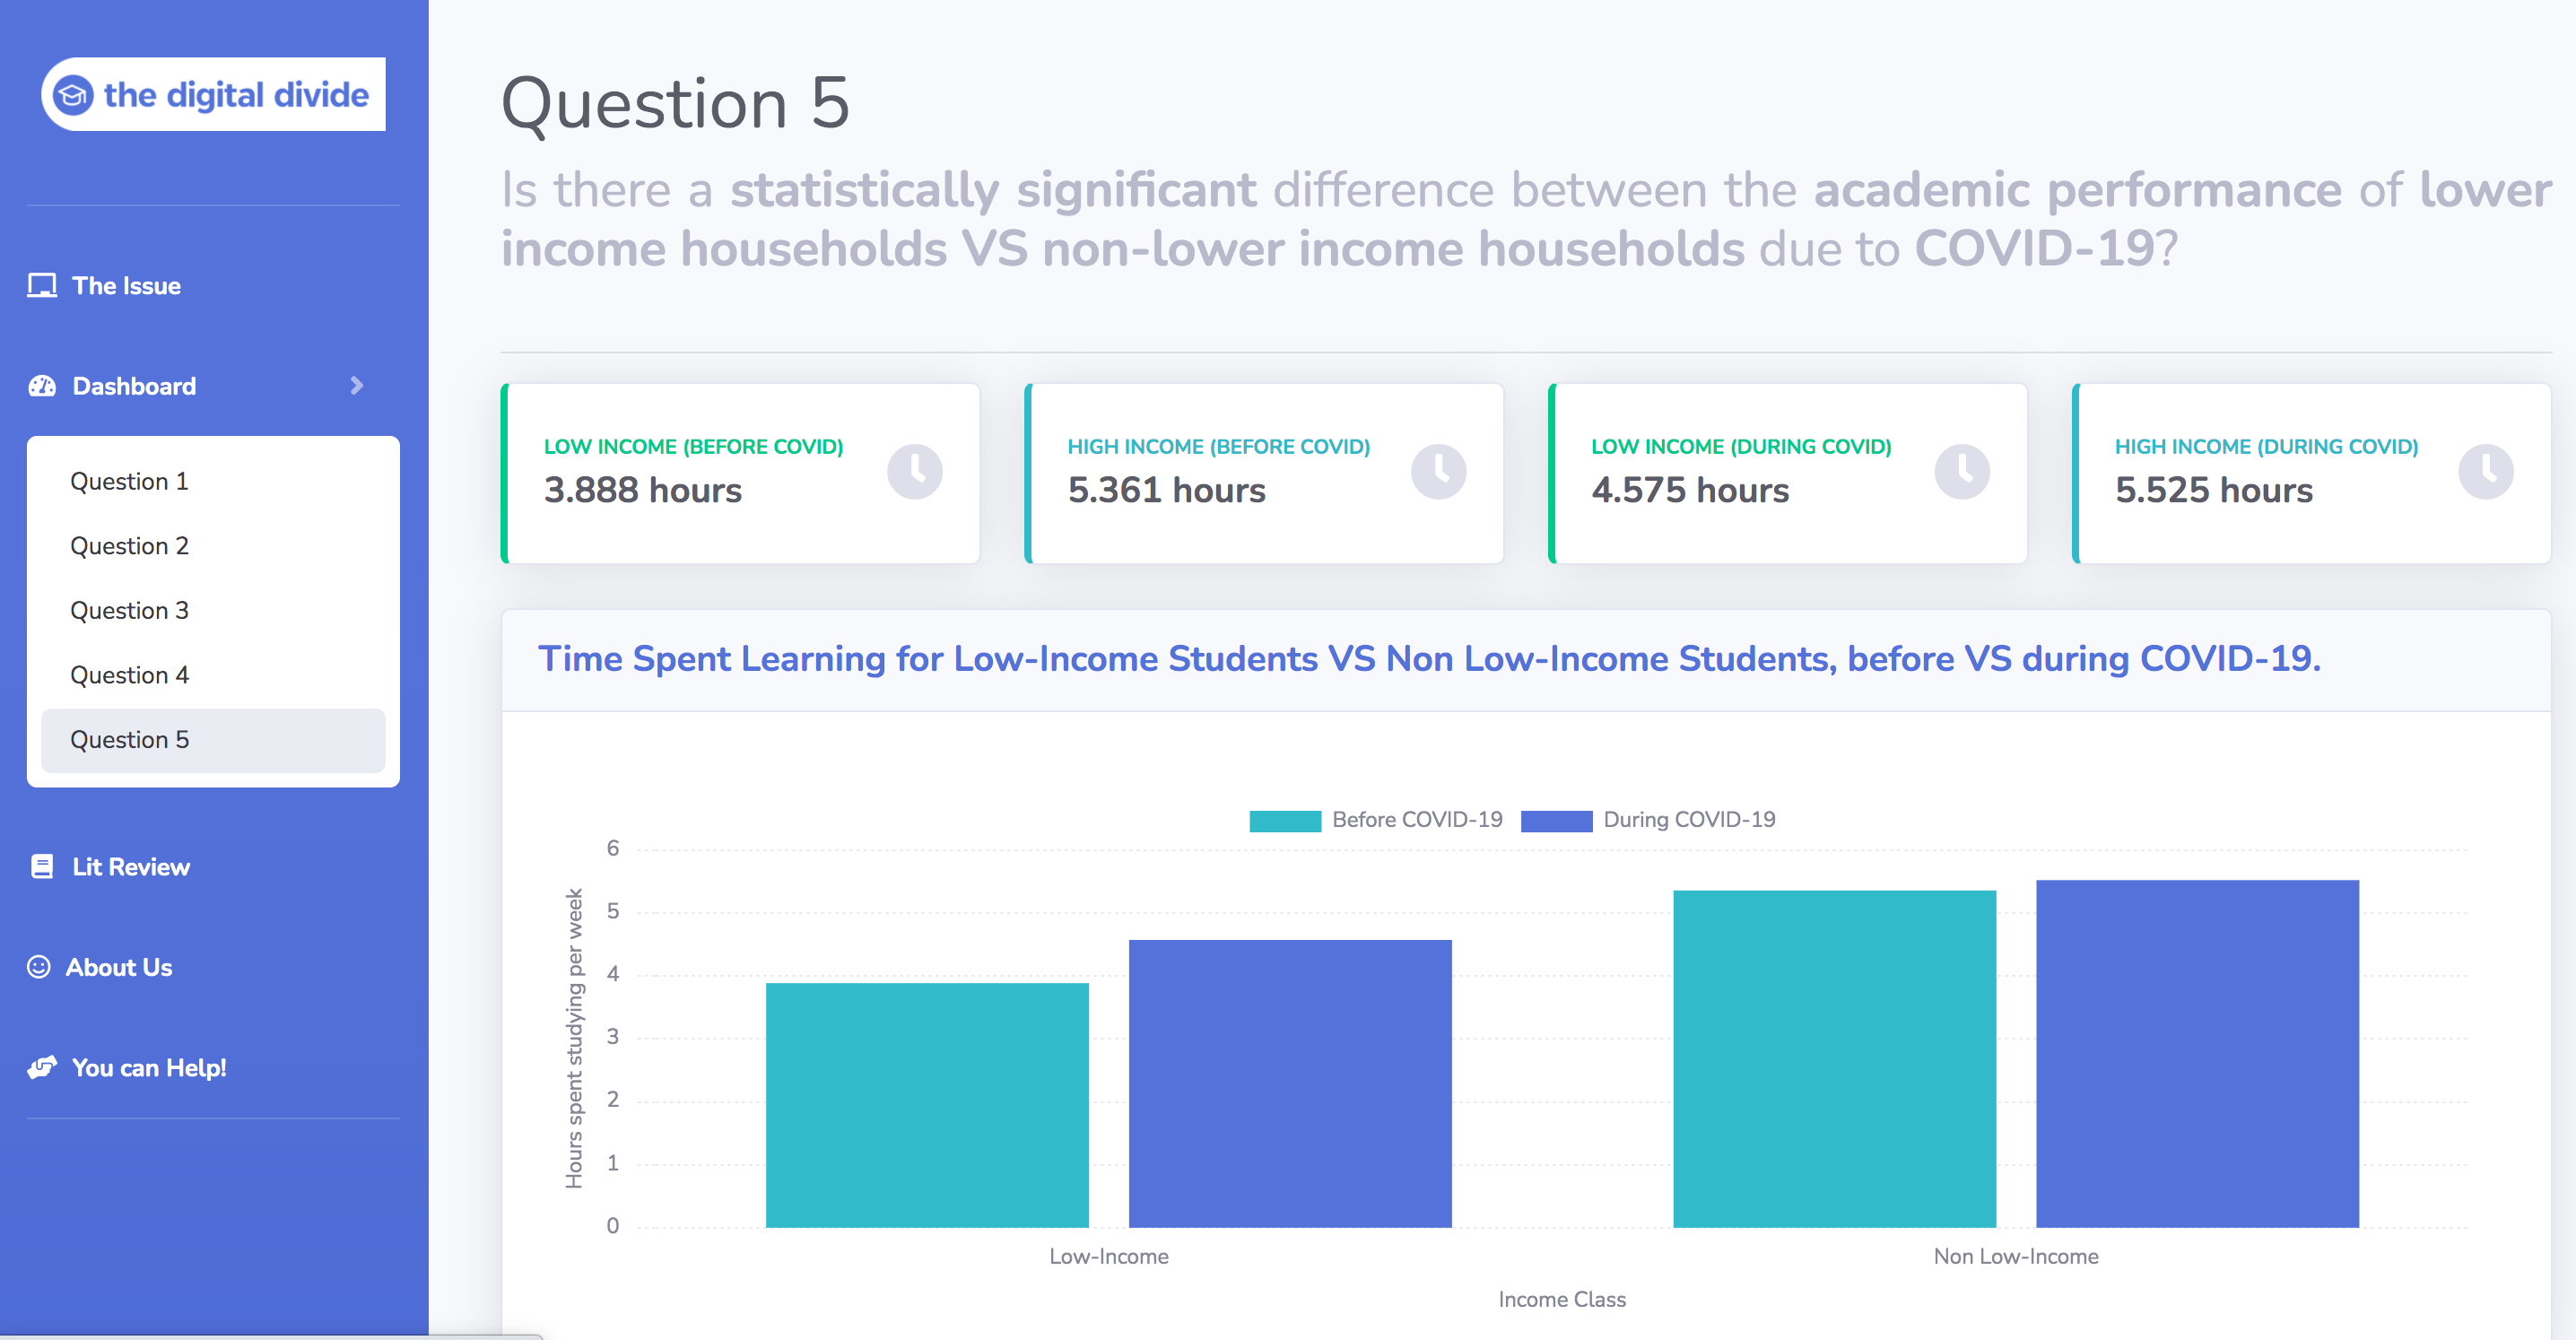Click the handshake icon beside You can Help!

[x=42, y=1068]
